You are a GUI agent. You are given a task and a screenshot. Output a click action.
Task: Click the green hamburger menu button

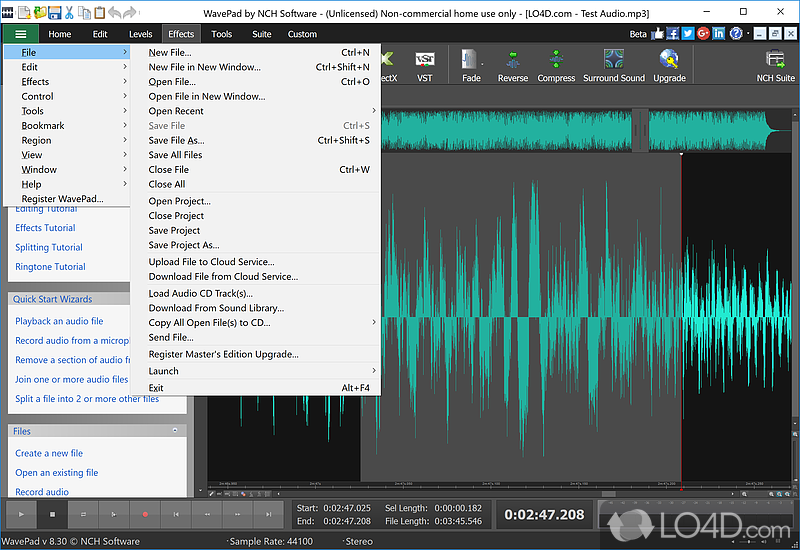(20, 34)
